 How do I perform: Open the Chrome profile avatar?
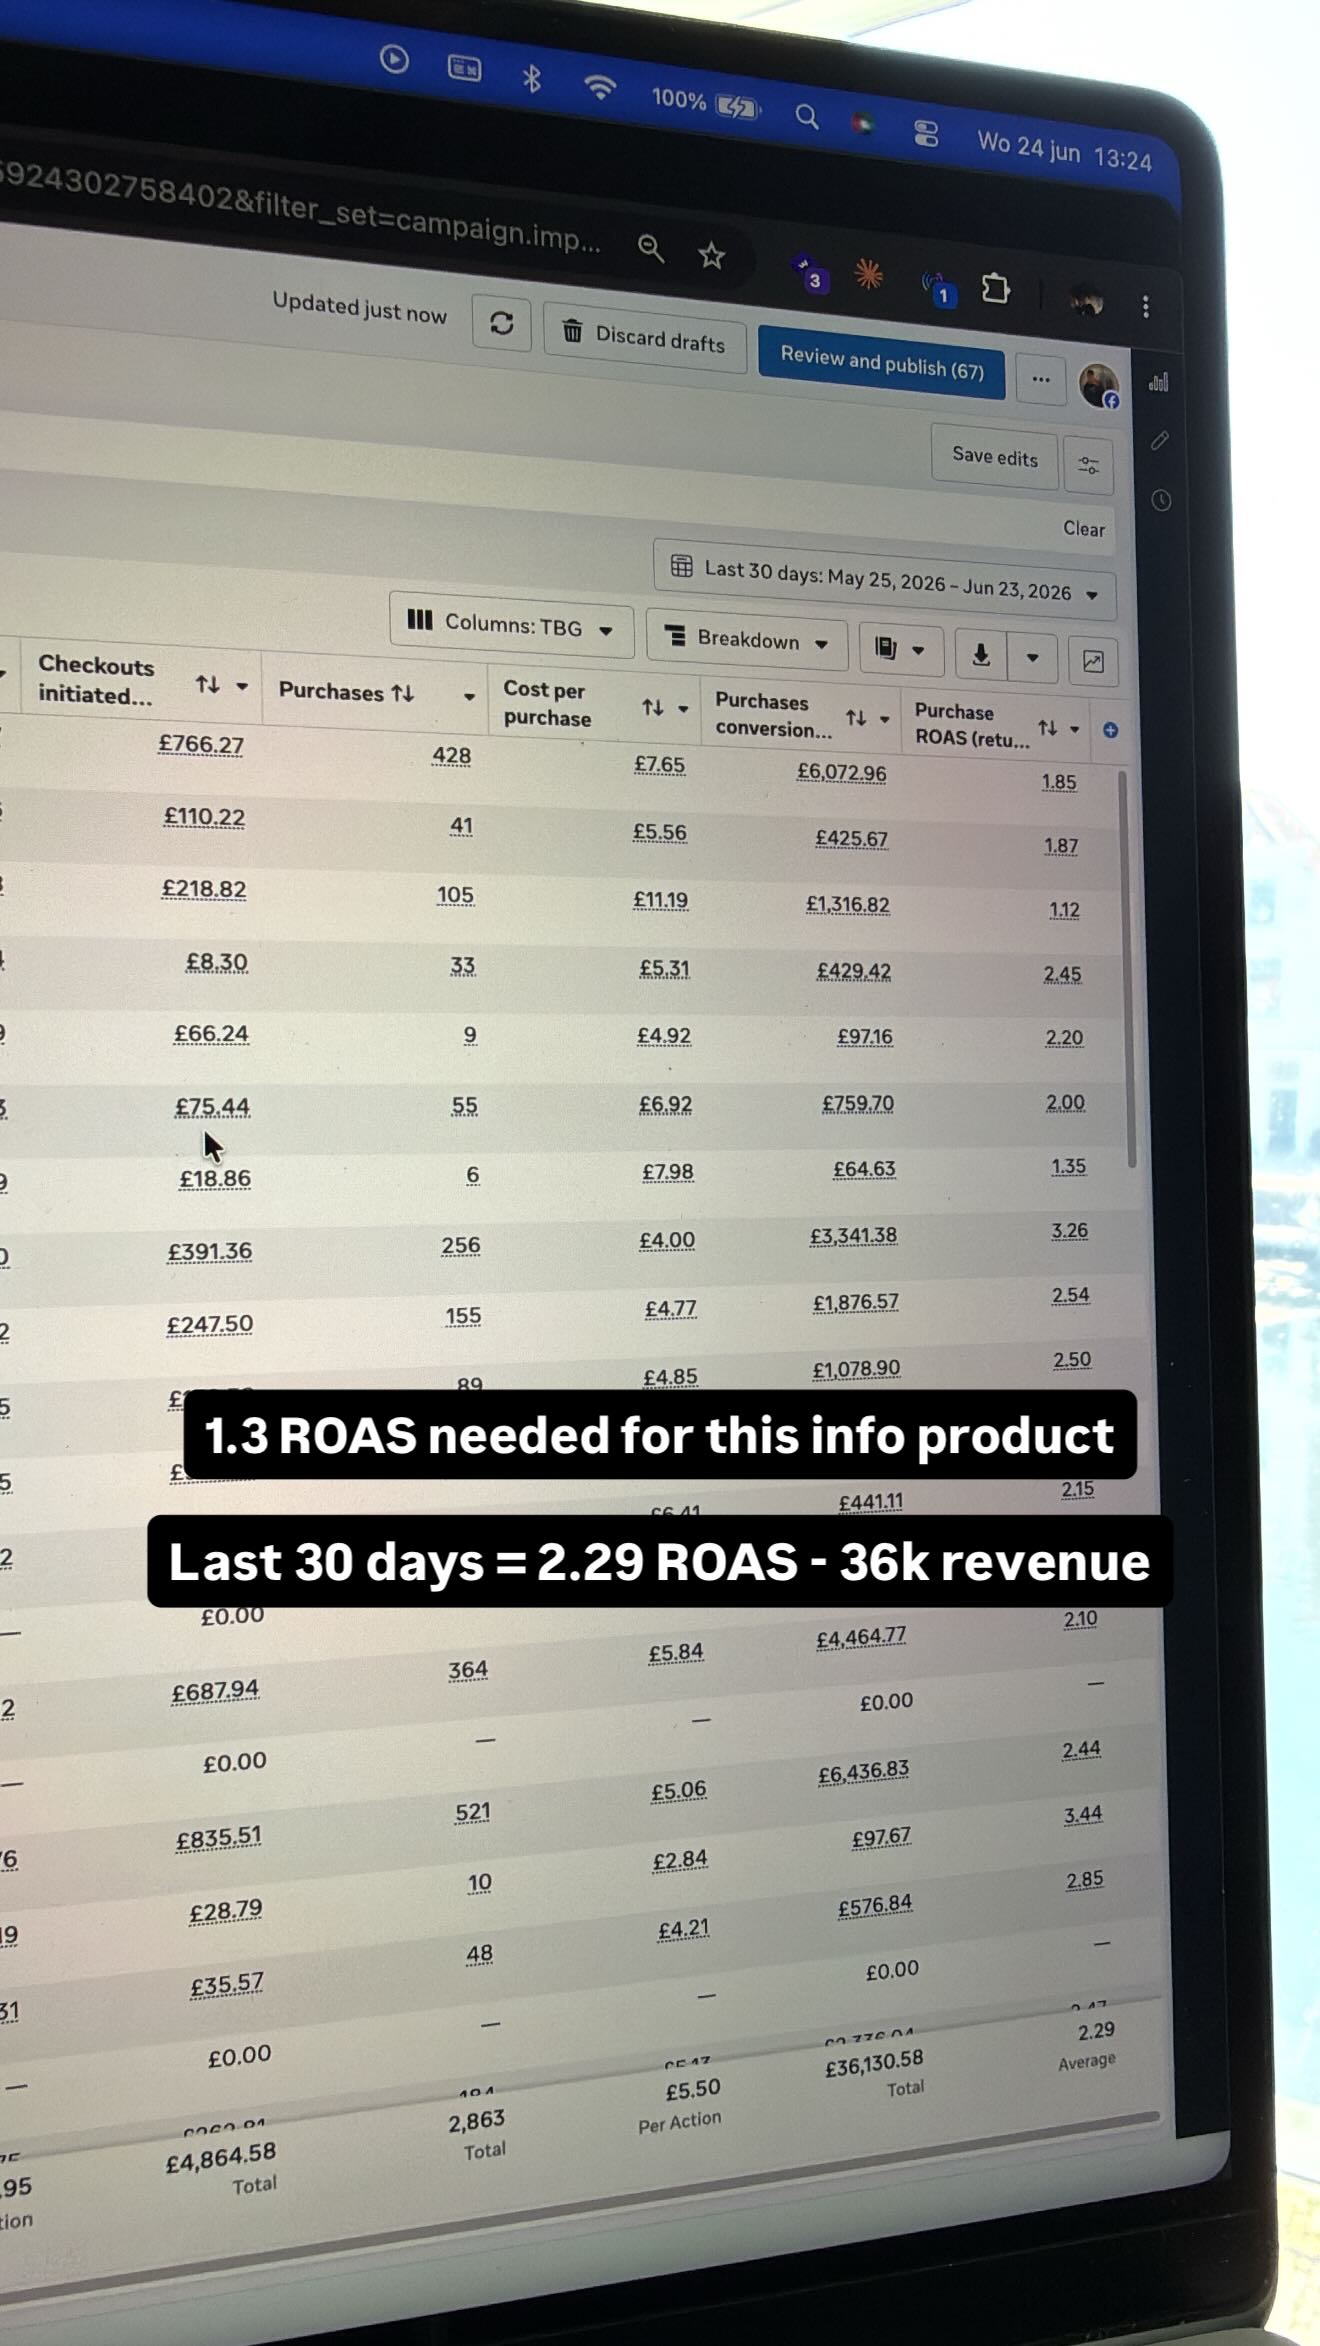point(1086,299)
